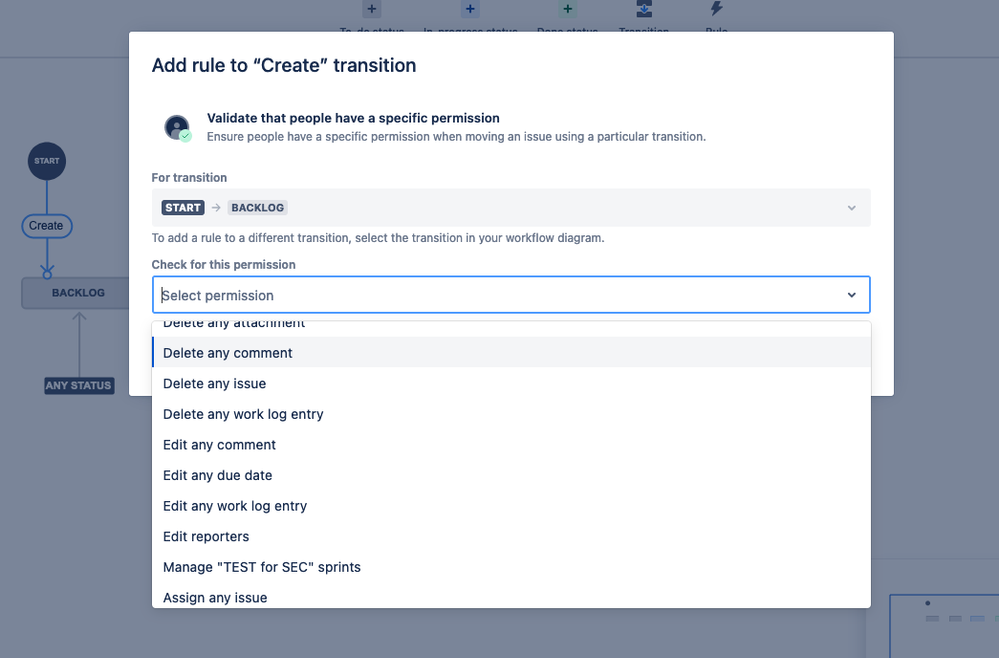
Task: Click the "Delete any attachment" partially visible option
Action: point(511,329)
